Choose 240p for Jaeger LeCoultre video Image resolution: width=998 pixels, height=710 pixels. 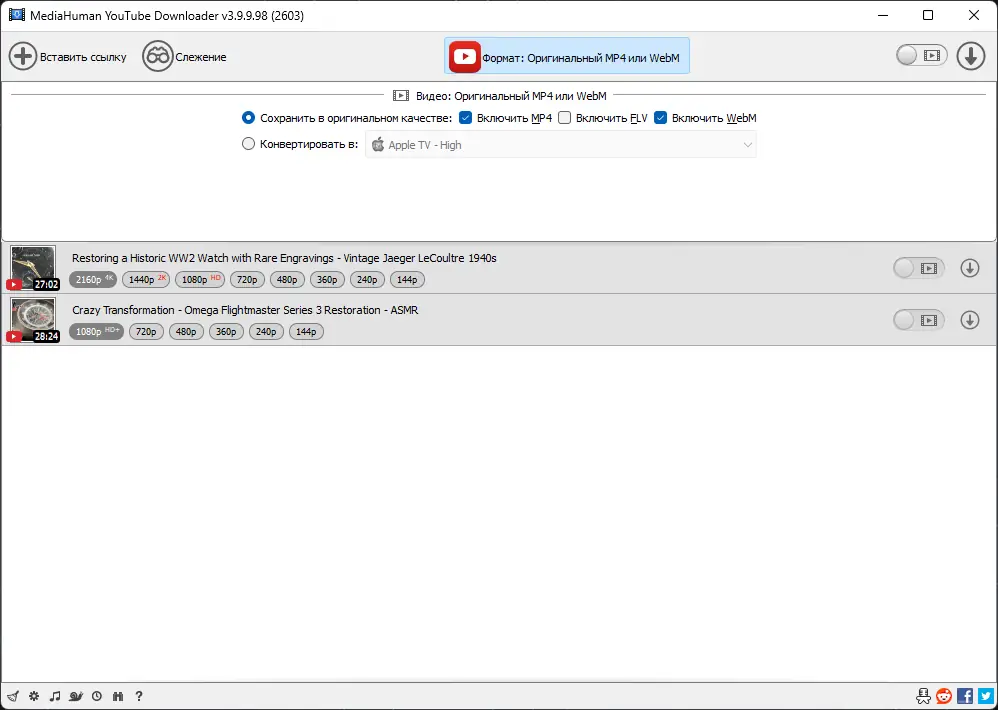pos(367,279)
